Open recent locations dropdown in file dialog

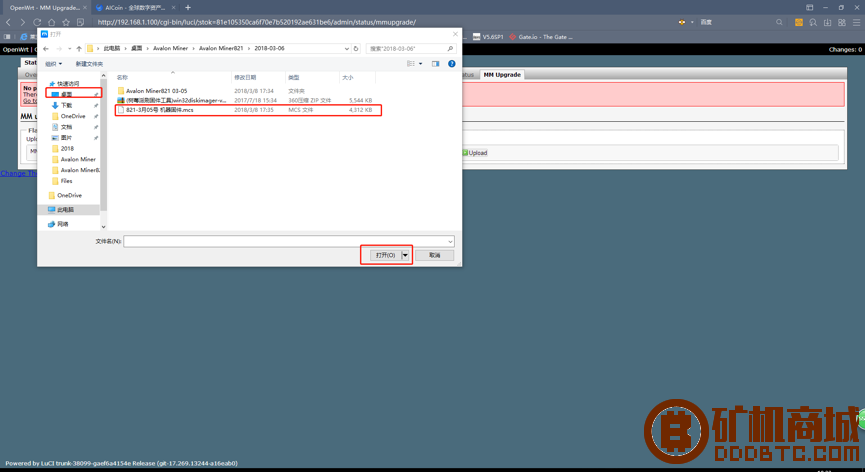pos(70,49)
